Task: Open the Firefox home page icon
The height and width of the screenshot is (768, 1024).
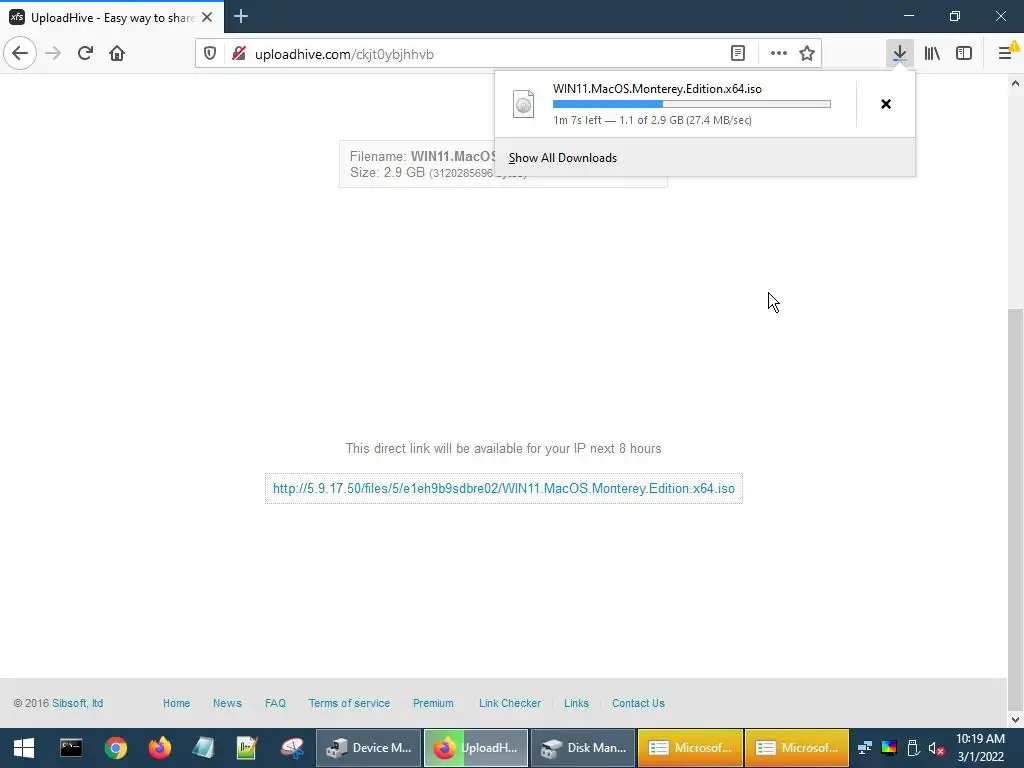Action: coord(117,53)
